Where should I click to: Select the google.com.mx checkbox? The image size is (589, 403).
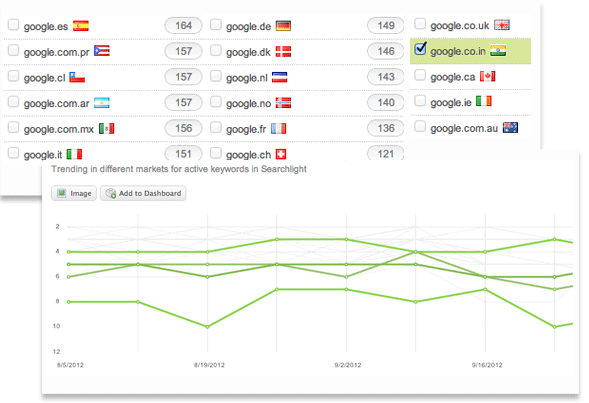coord(14,127)
